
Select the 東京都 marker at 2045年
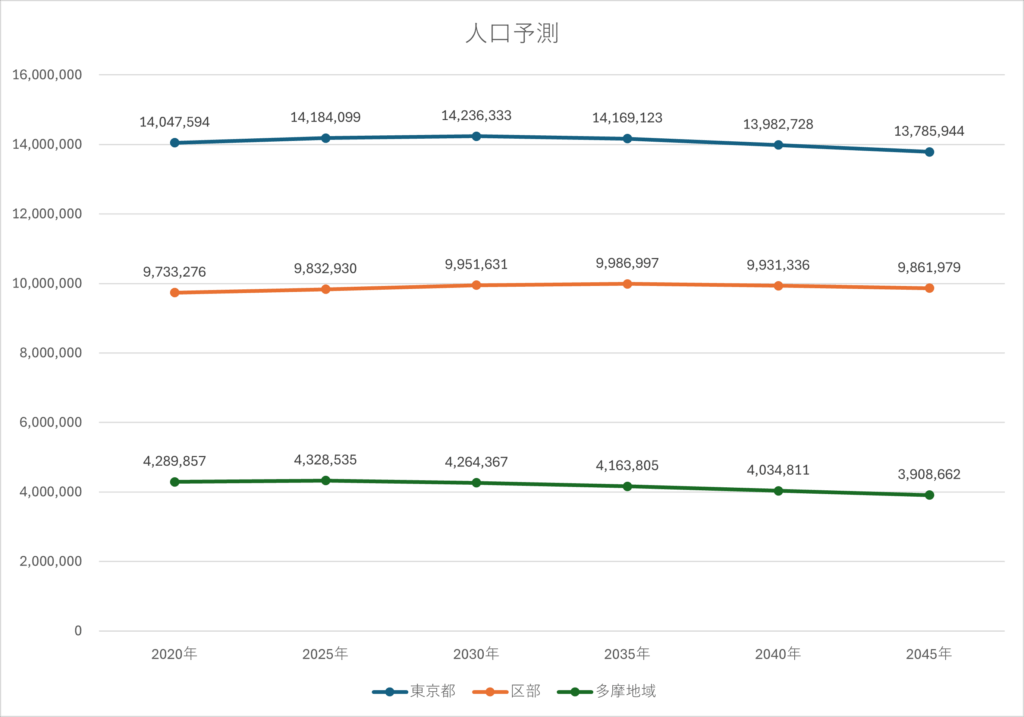point(929,152)
